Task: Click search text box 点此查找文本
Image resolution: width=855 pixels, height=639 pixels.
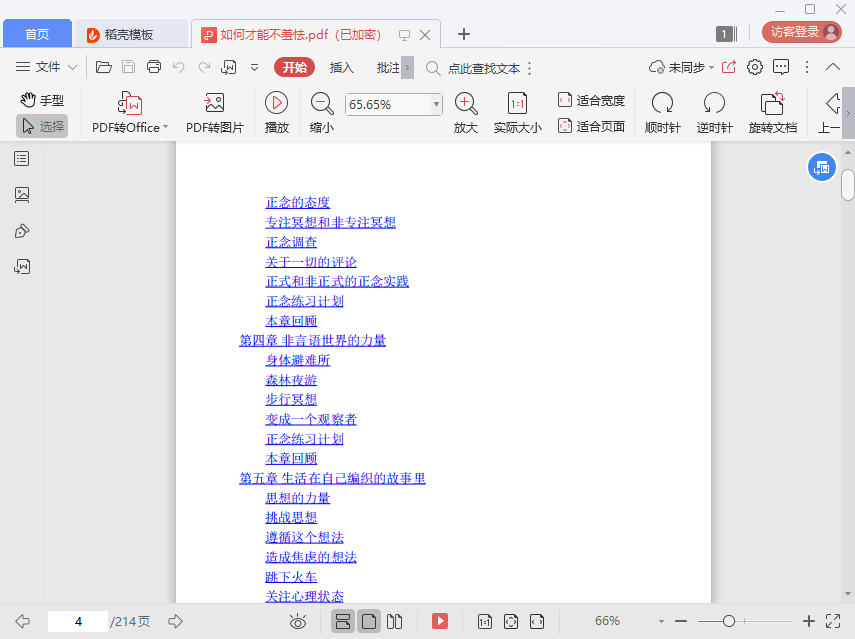Action: [484, 68]
